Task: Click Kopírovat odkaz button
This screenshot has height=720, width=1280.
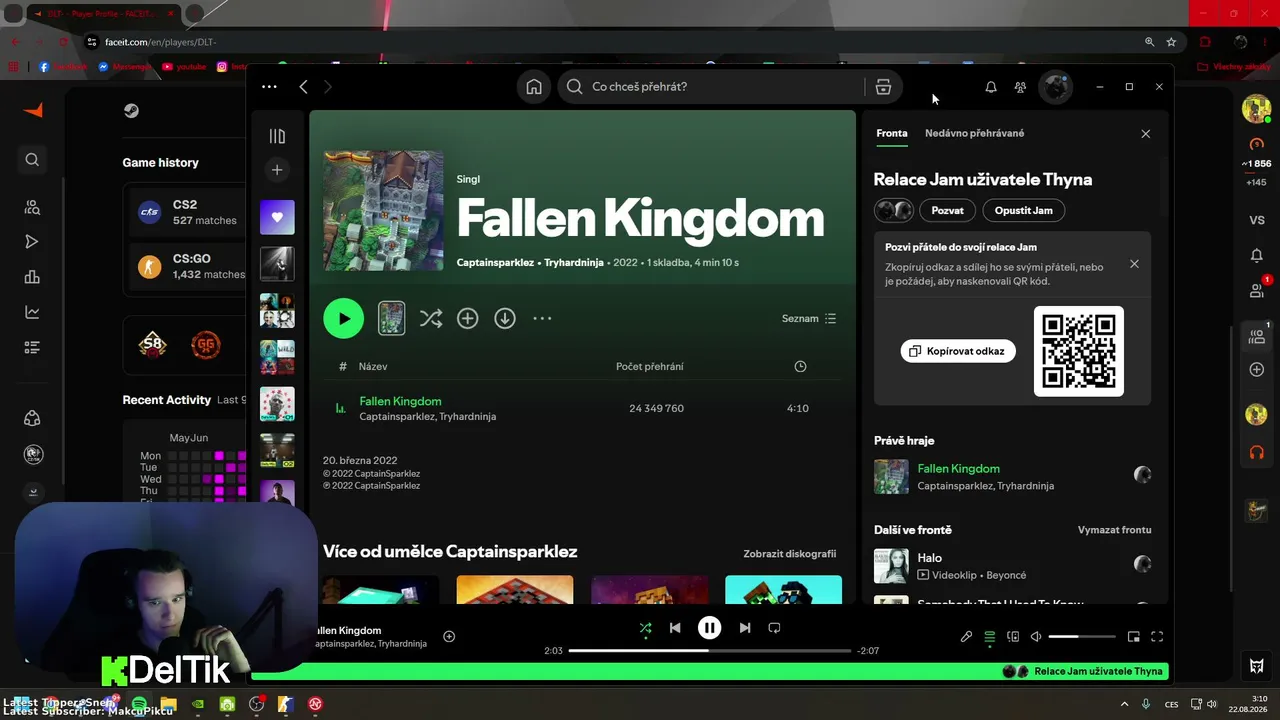Action: (x=958, y=351)
